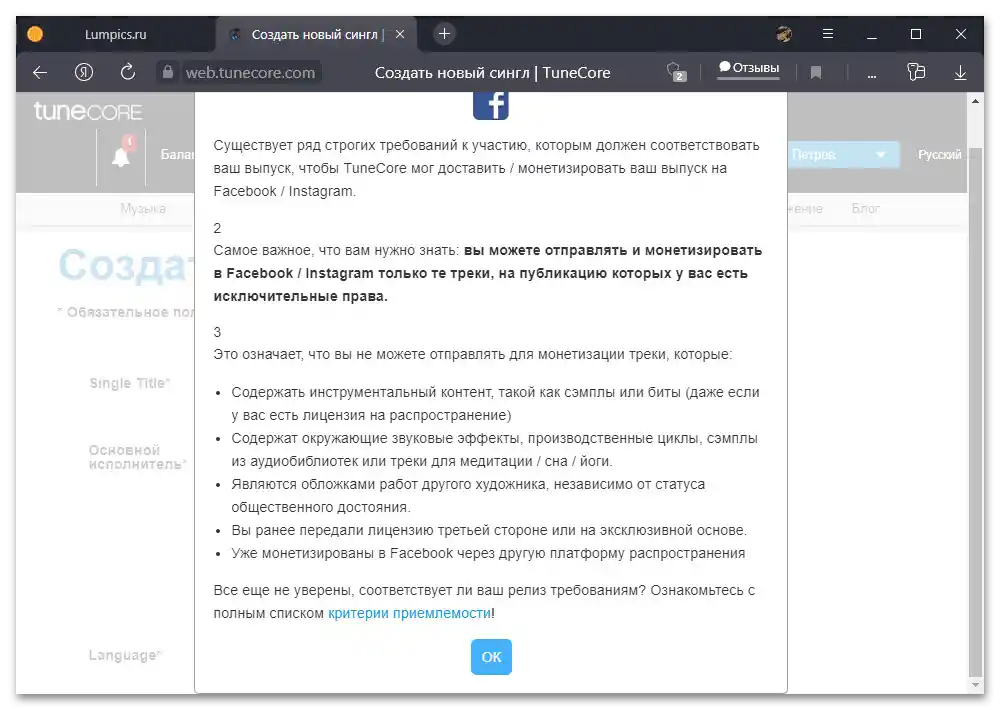Click the Single Title label
This screenshot has width=1000, height=710.
click(129, 383)
